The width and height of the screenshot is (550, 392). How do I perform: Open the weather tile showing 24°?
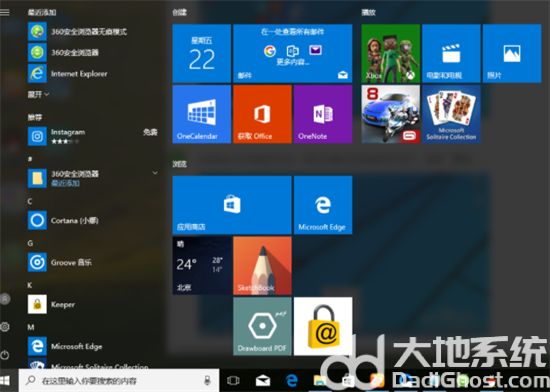point(202,265)
